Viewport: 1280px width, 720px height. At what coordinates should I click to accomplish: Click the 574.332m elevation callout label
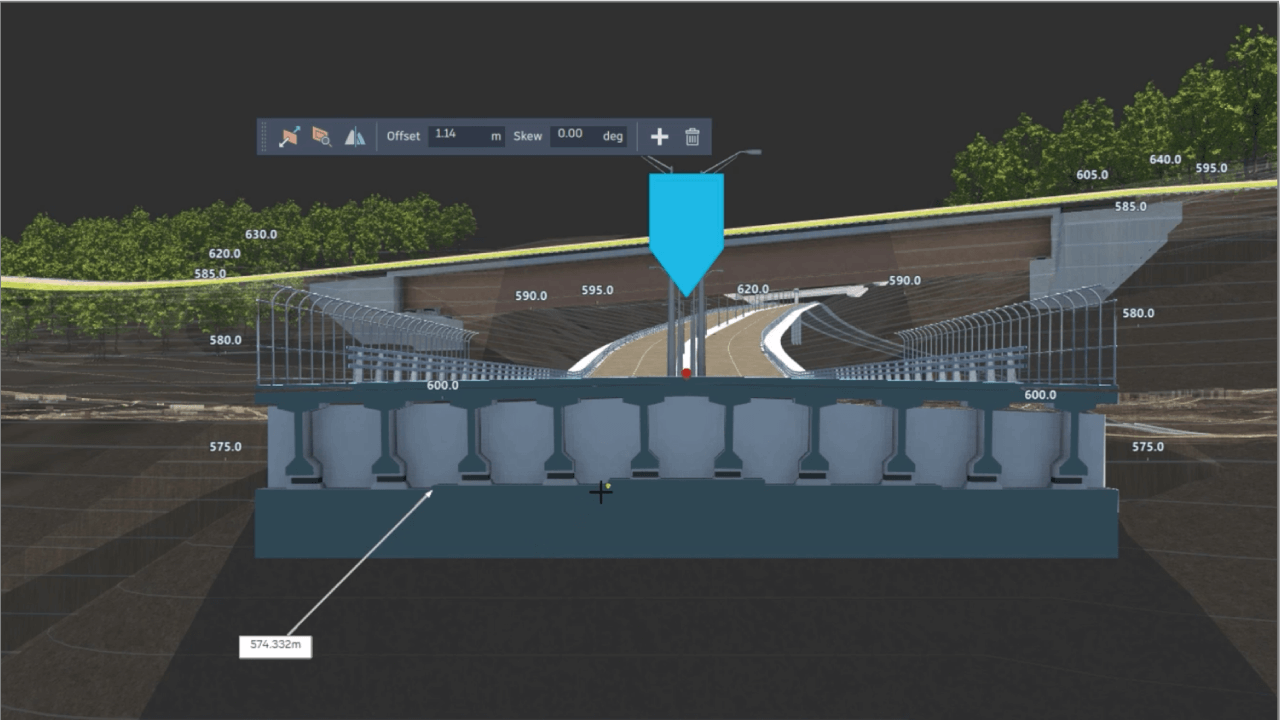pos(275,645)
